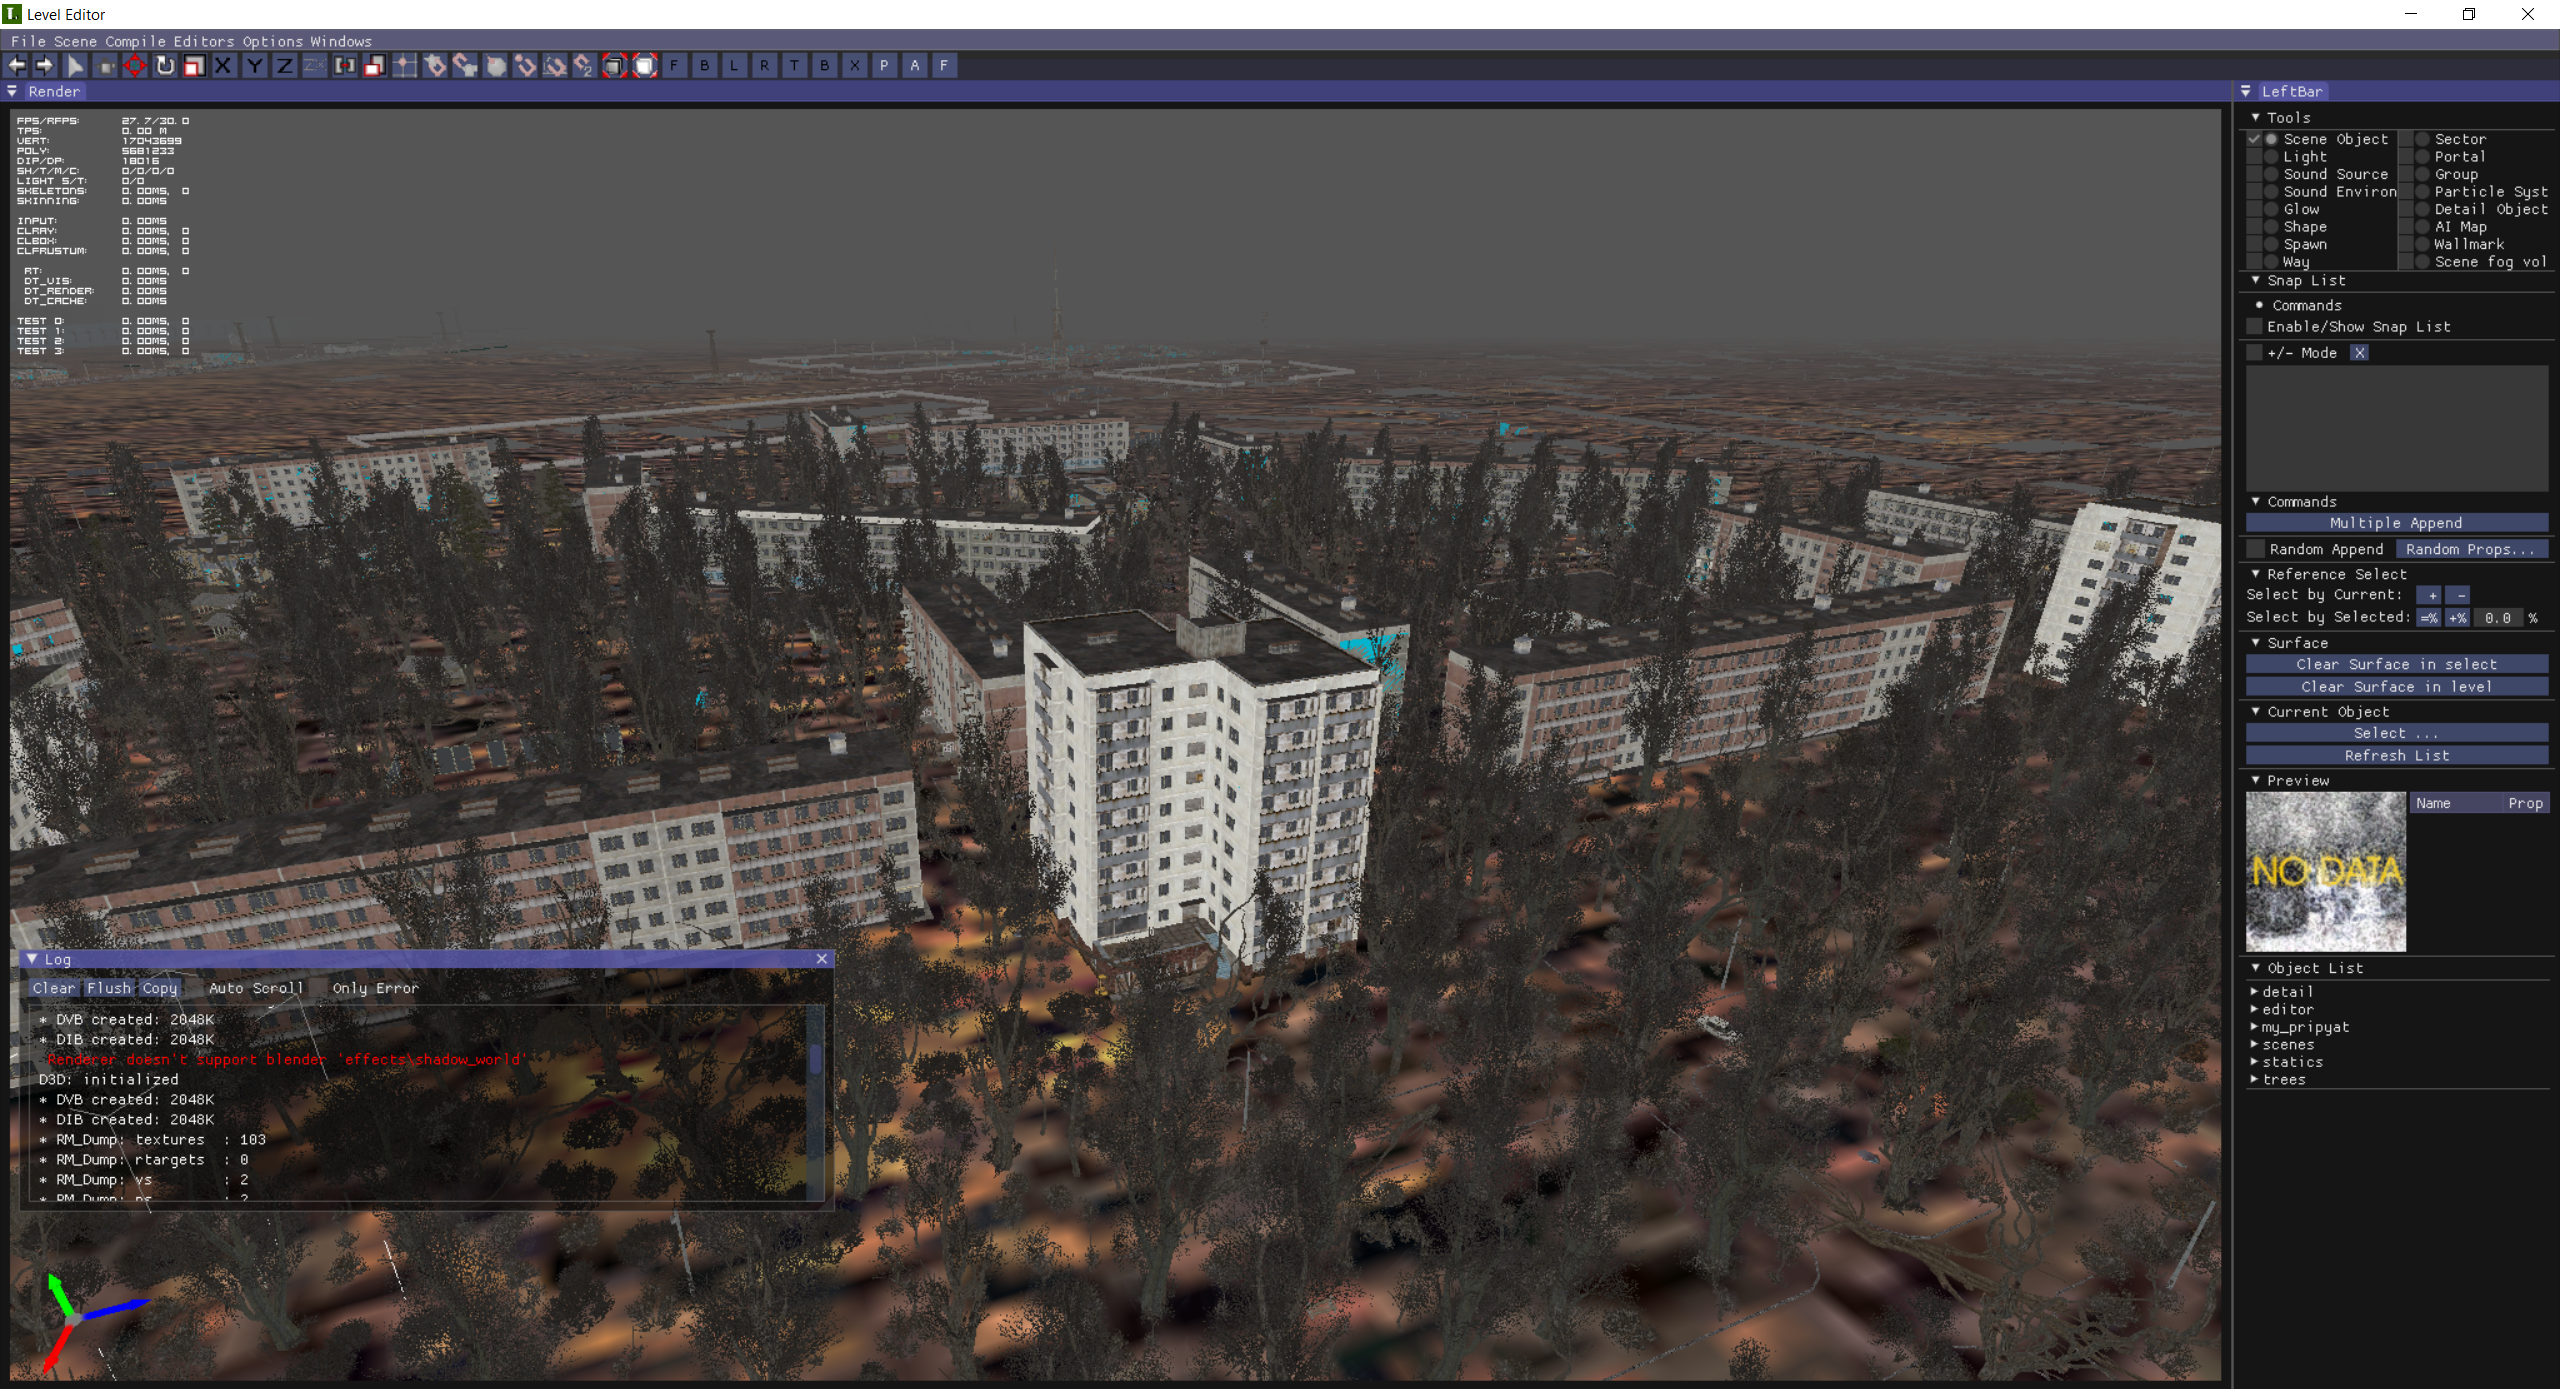
Task: Click the Zoom extents grey cube icon
Action: point(615,66)
